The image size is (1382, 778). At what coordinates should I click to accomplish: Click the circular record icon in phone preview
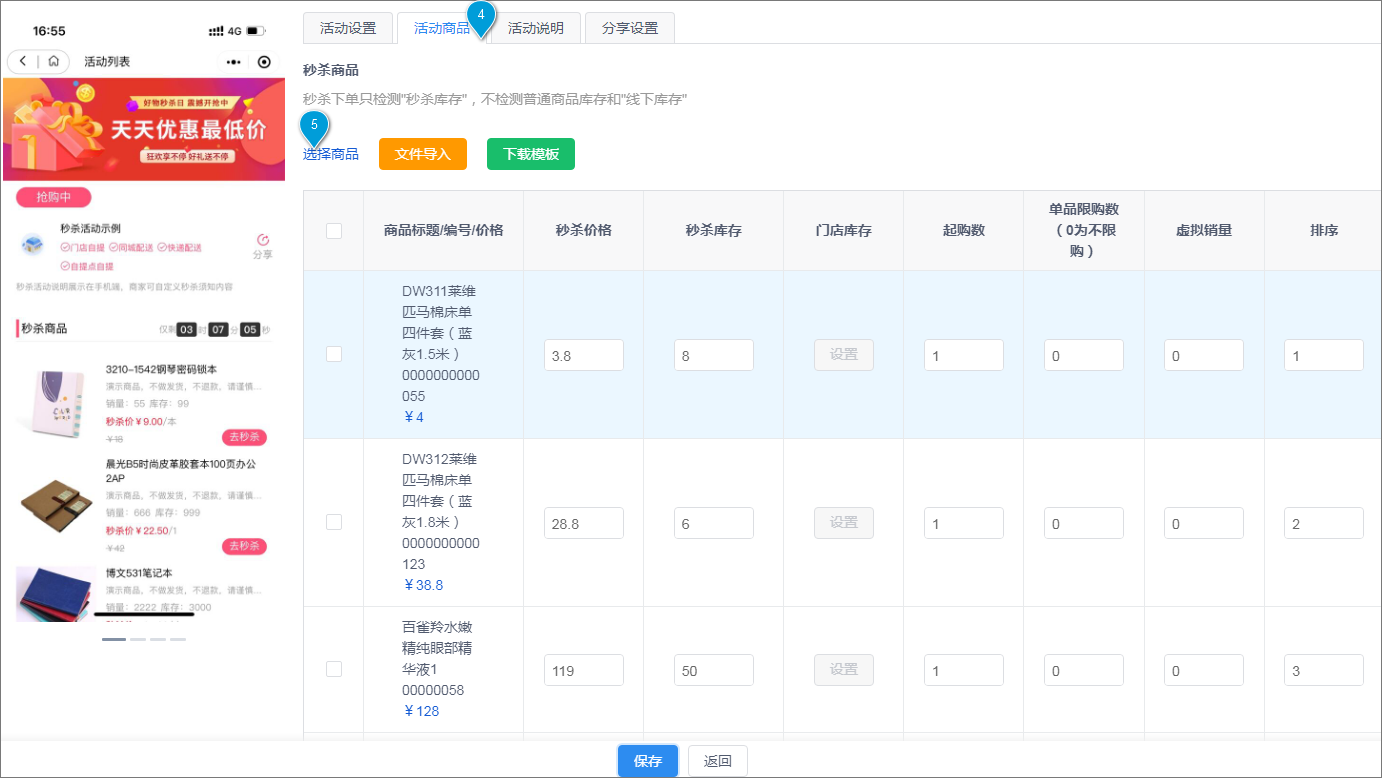tap(264, 62)
